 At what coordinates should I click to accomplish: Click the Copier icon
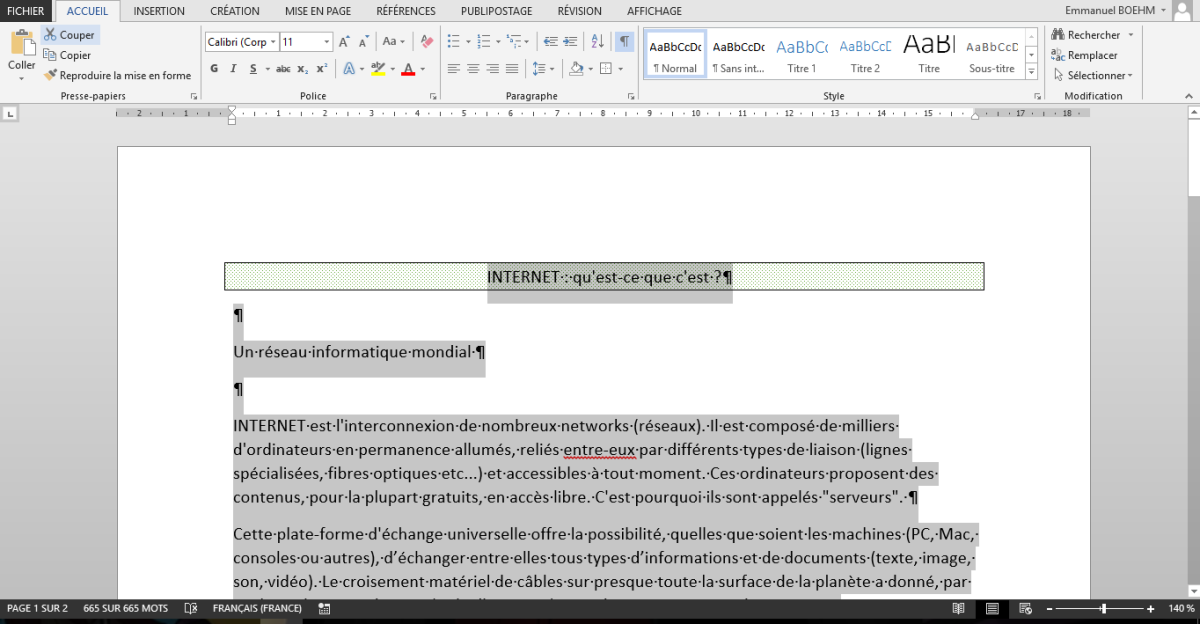pos(51,55)
